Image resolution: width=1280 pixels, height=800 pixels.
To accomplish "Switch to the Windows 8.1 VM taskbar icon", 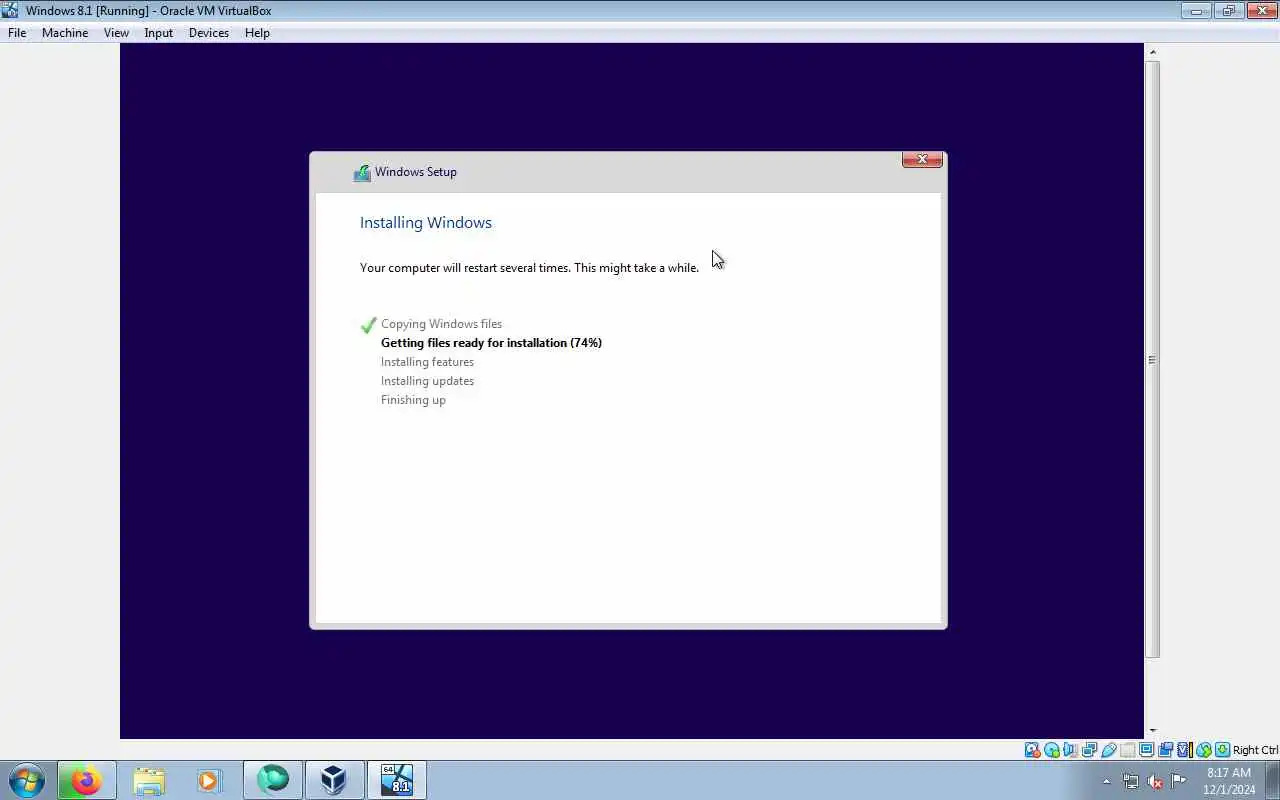I will point(397,780).
